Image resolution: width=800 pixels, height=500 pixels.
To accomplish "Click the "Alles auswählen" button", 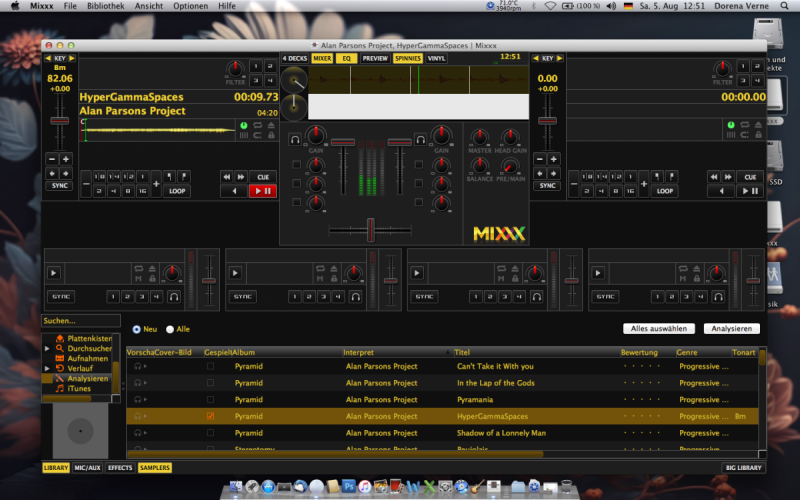I will point(659,328).
